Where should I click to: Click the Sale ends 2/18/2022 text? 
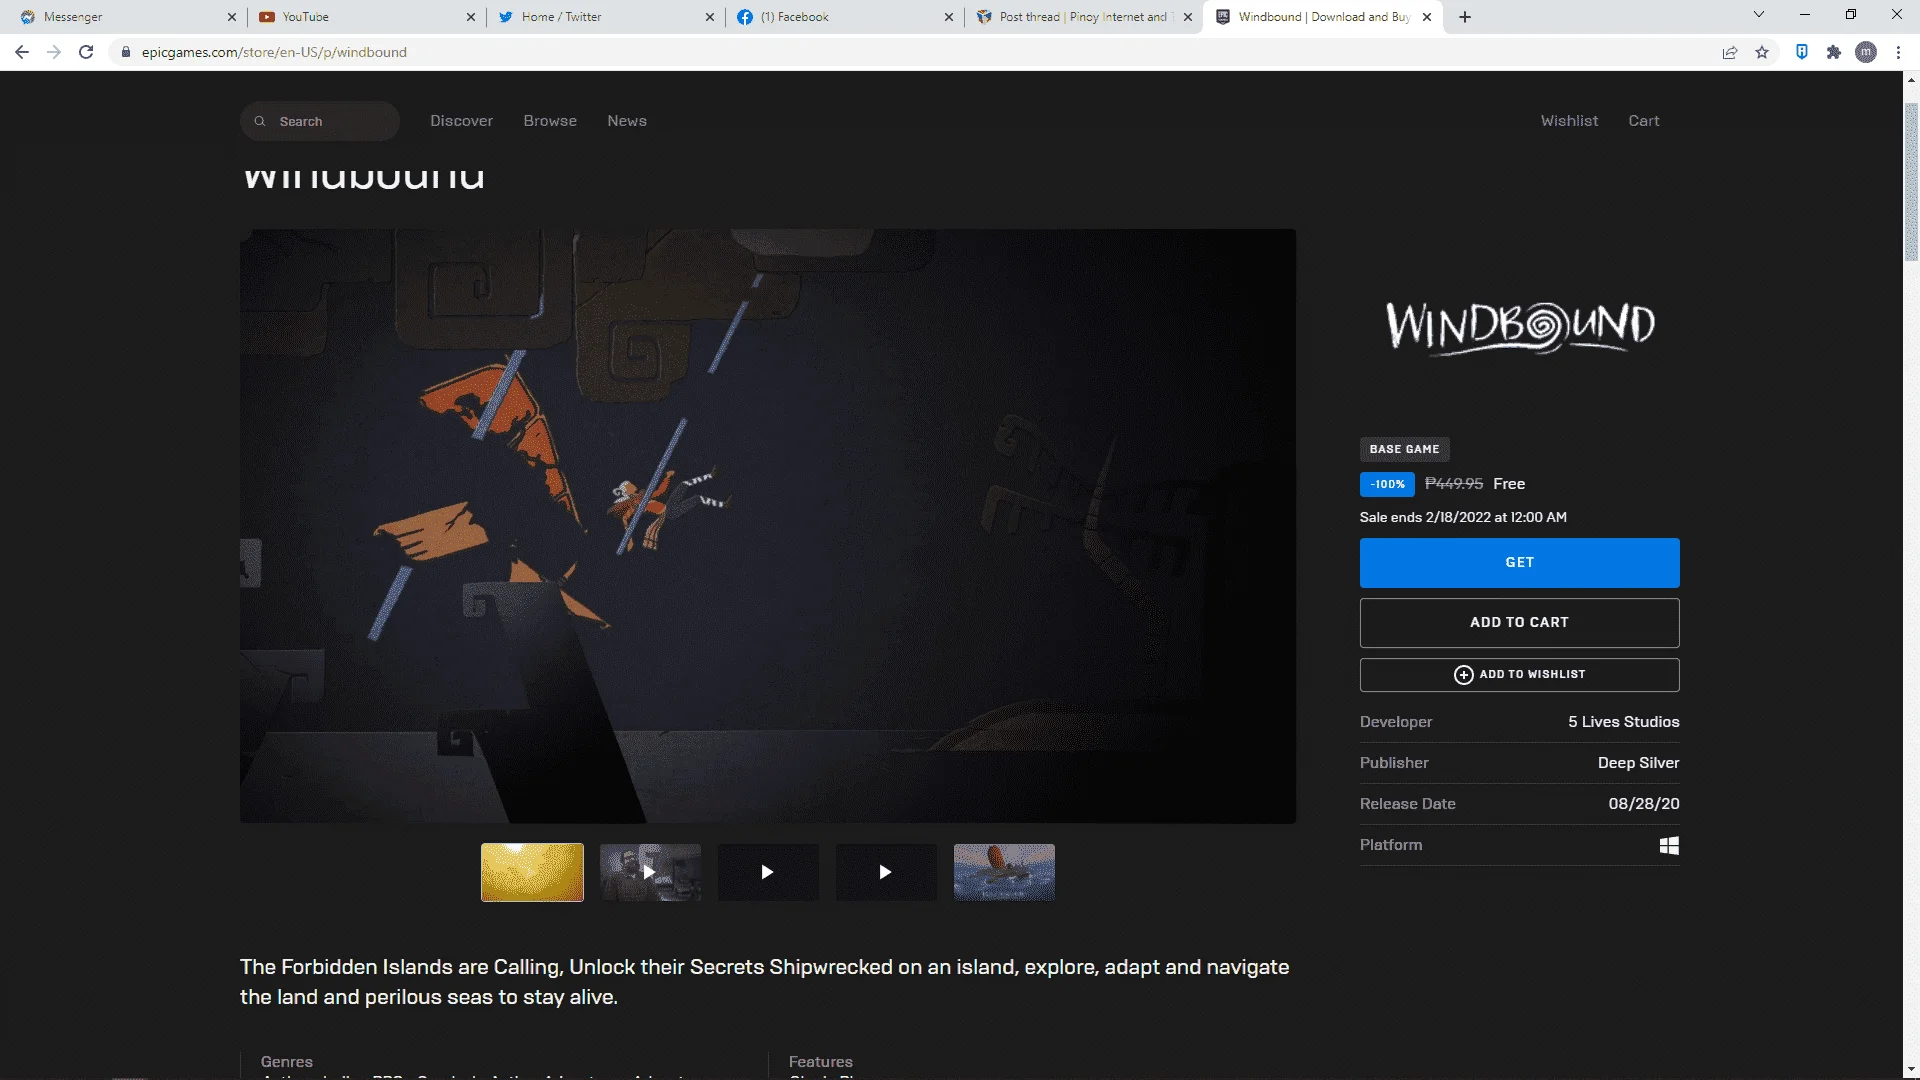[x=1462, y=517]
